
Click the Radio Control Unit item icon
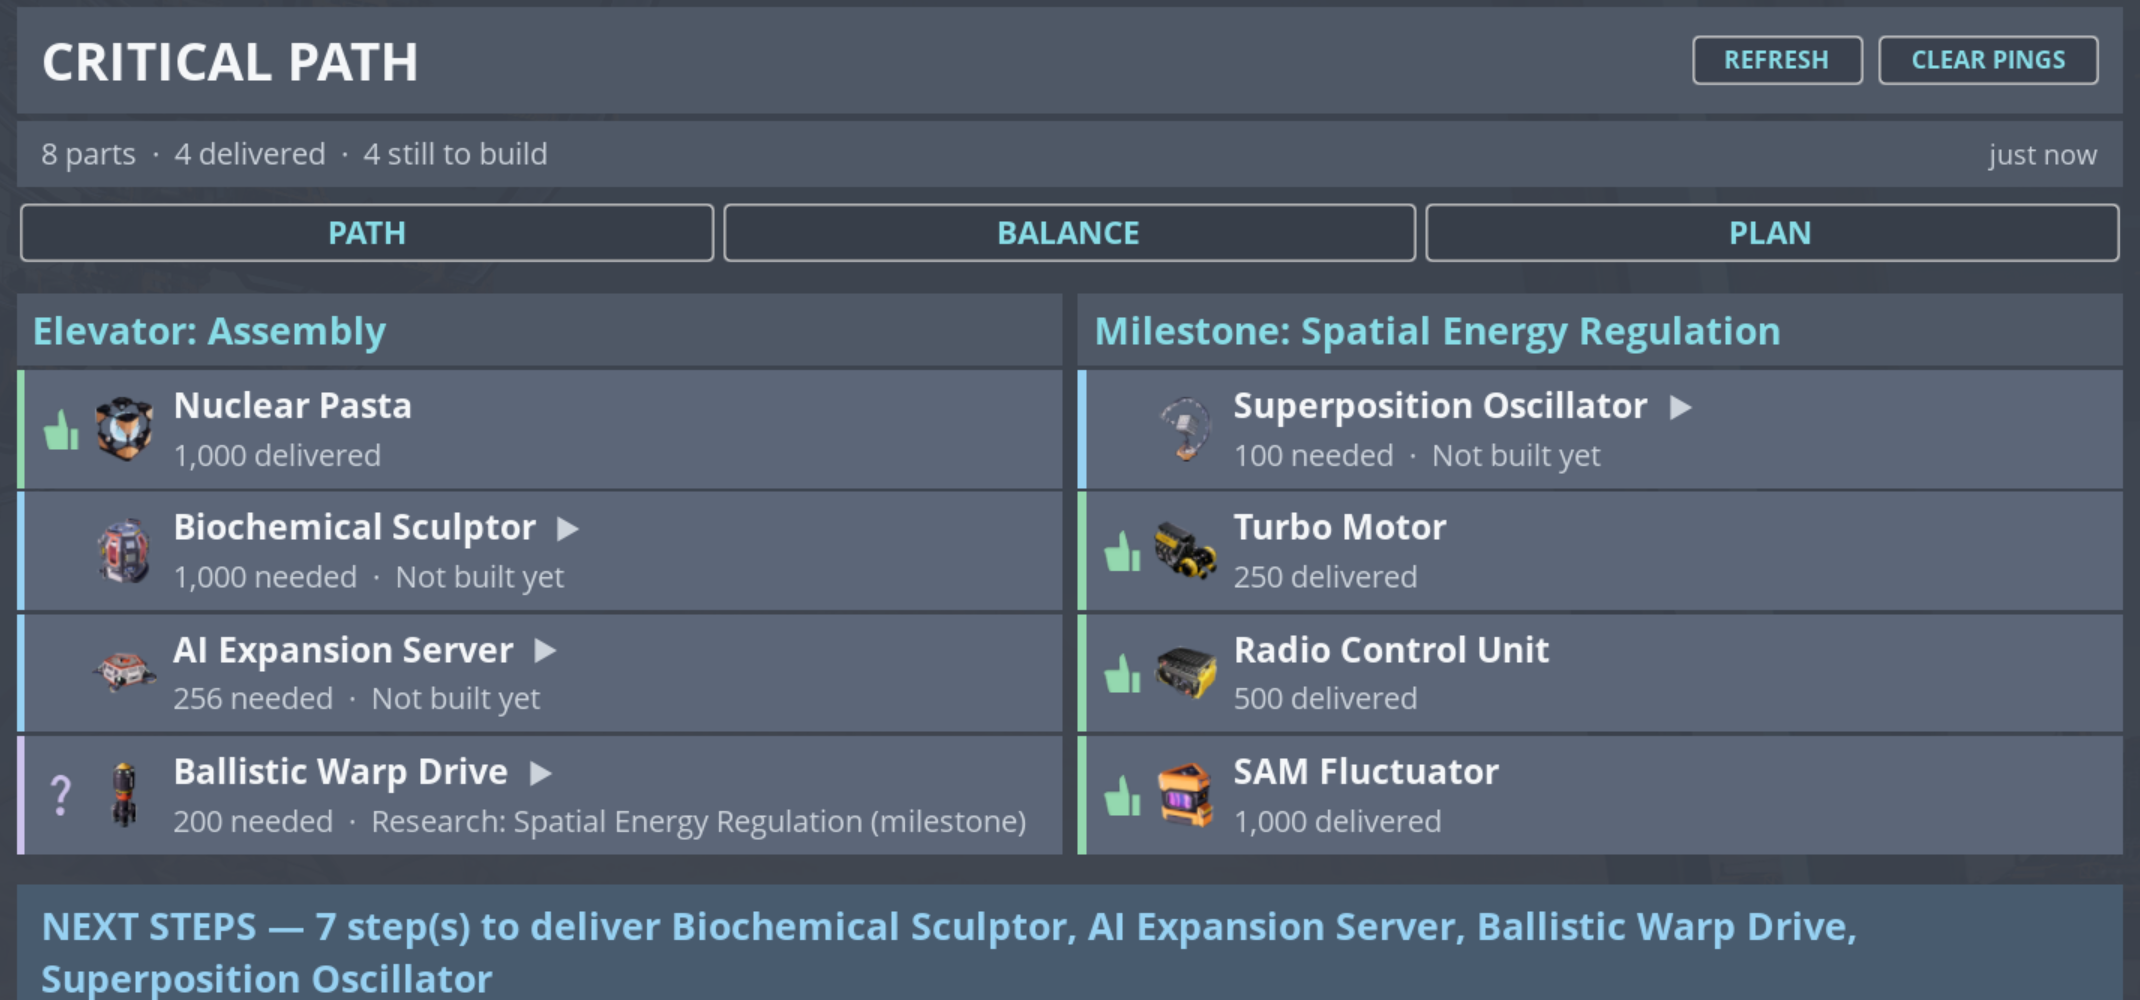point(1185,672)
